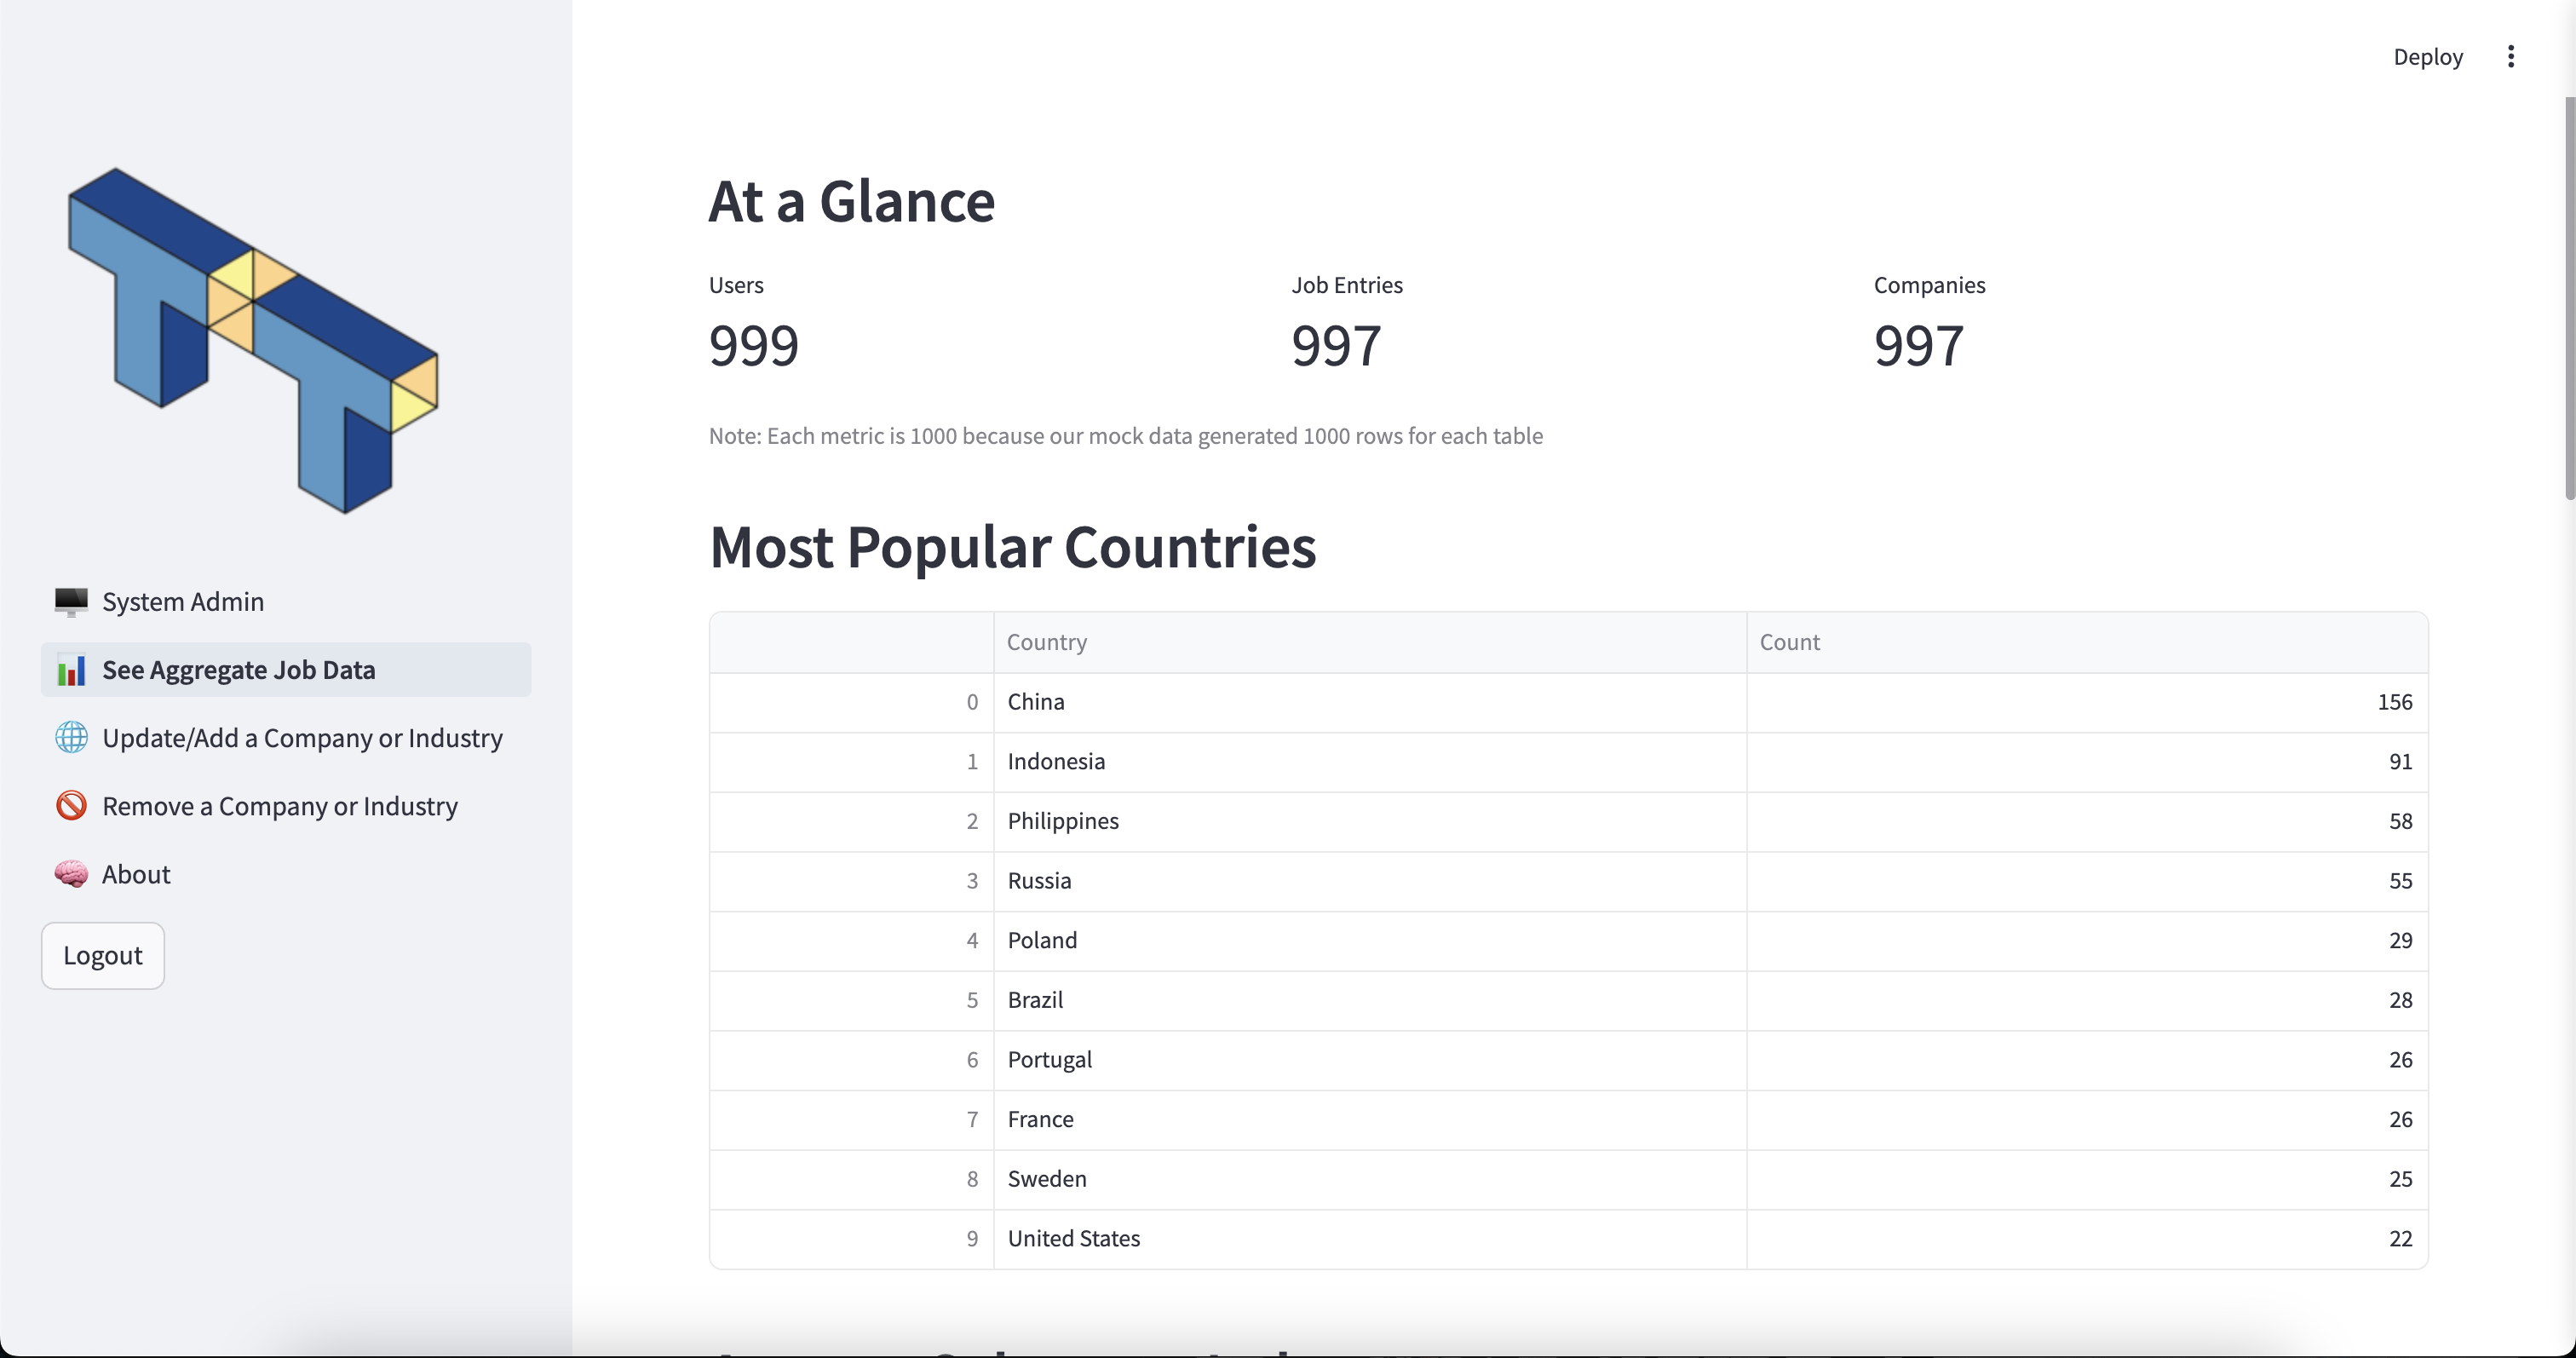Click the mock data note text
This screenshot has height=1358, width=2576.
(x=1126, y=436)
